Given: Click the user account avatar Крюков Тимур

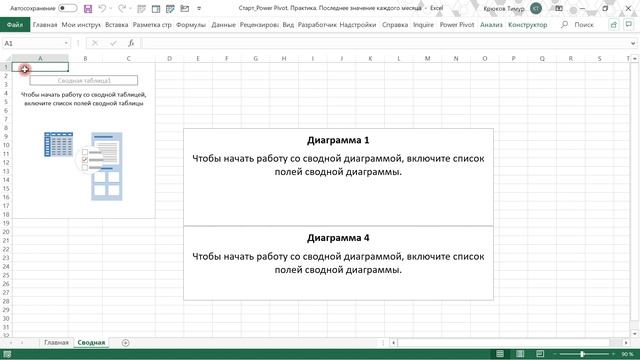Looking at the screenshot, I should point(536,8).
